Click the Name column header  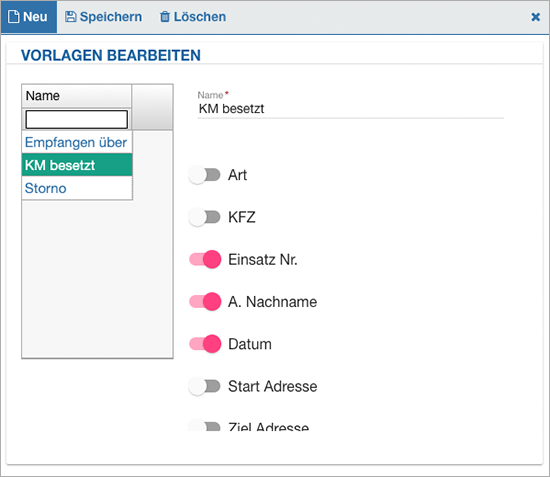[x=76, y=96]
